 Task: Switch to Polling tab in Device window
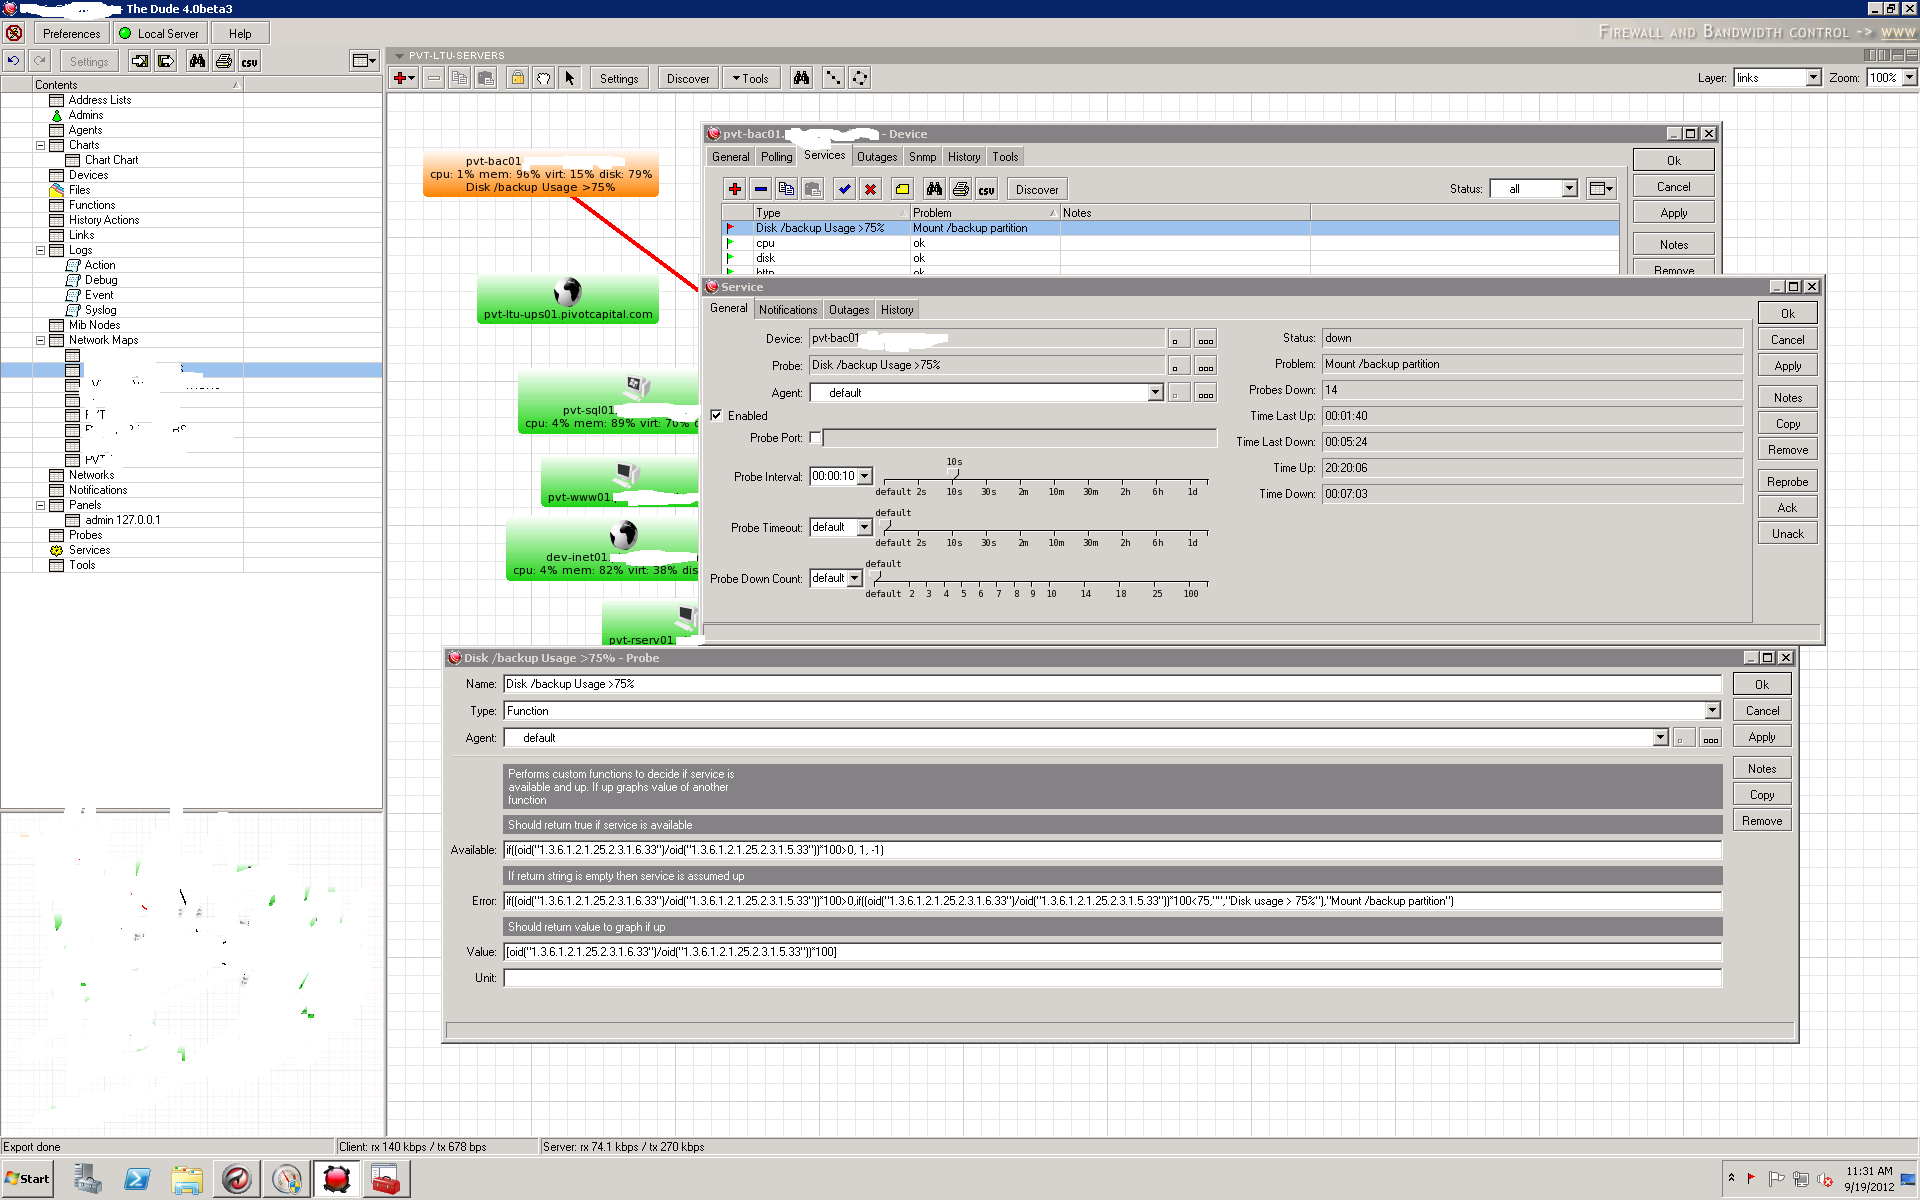776,157
